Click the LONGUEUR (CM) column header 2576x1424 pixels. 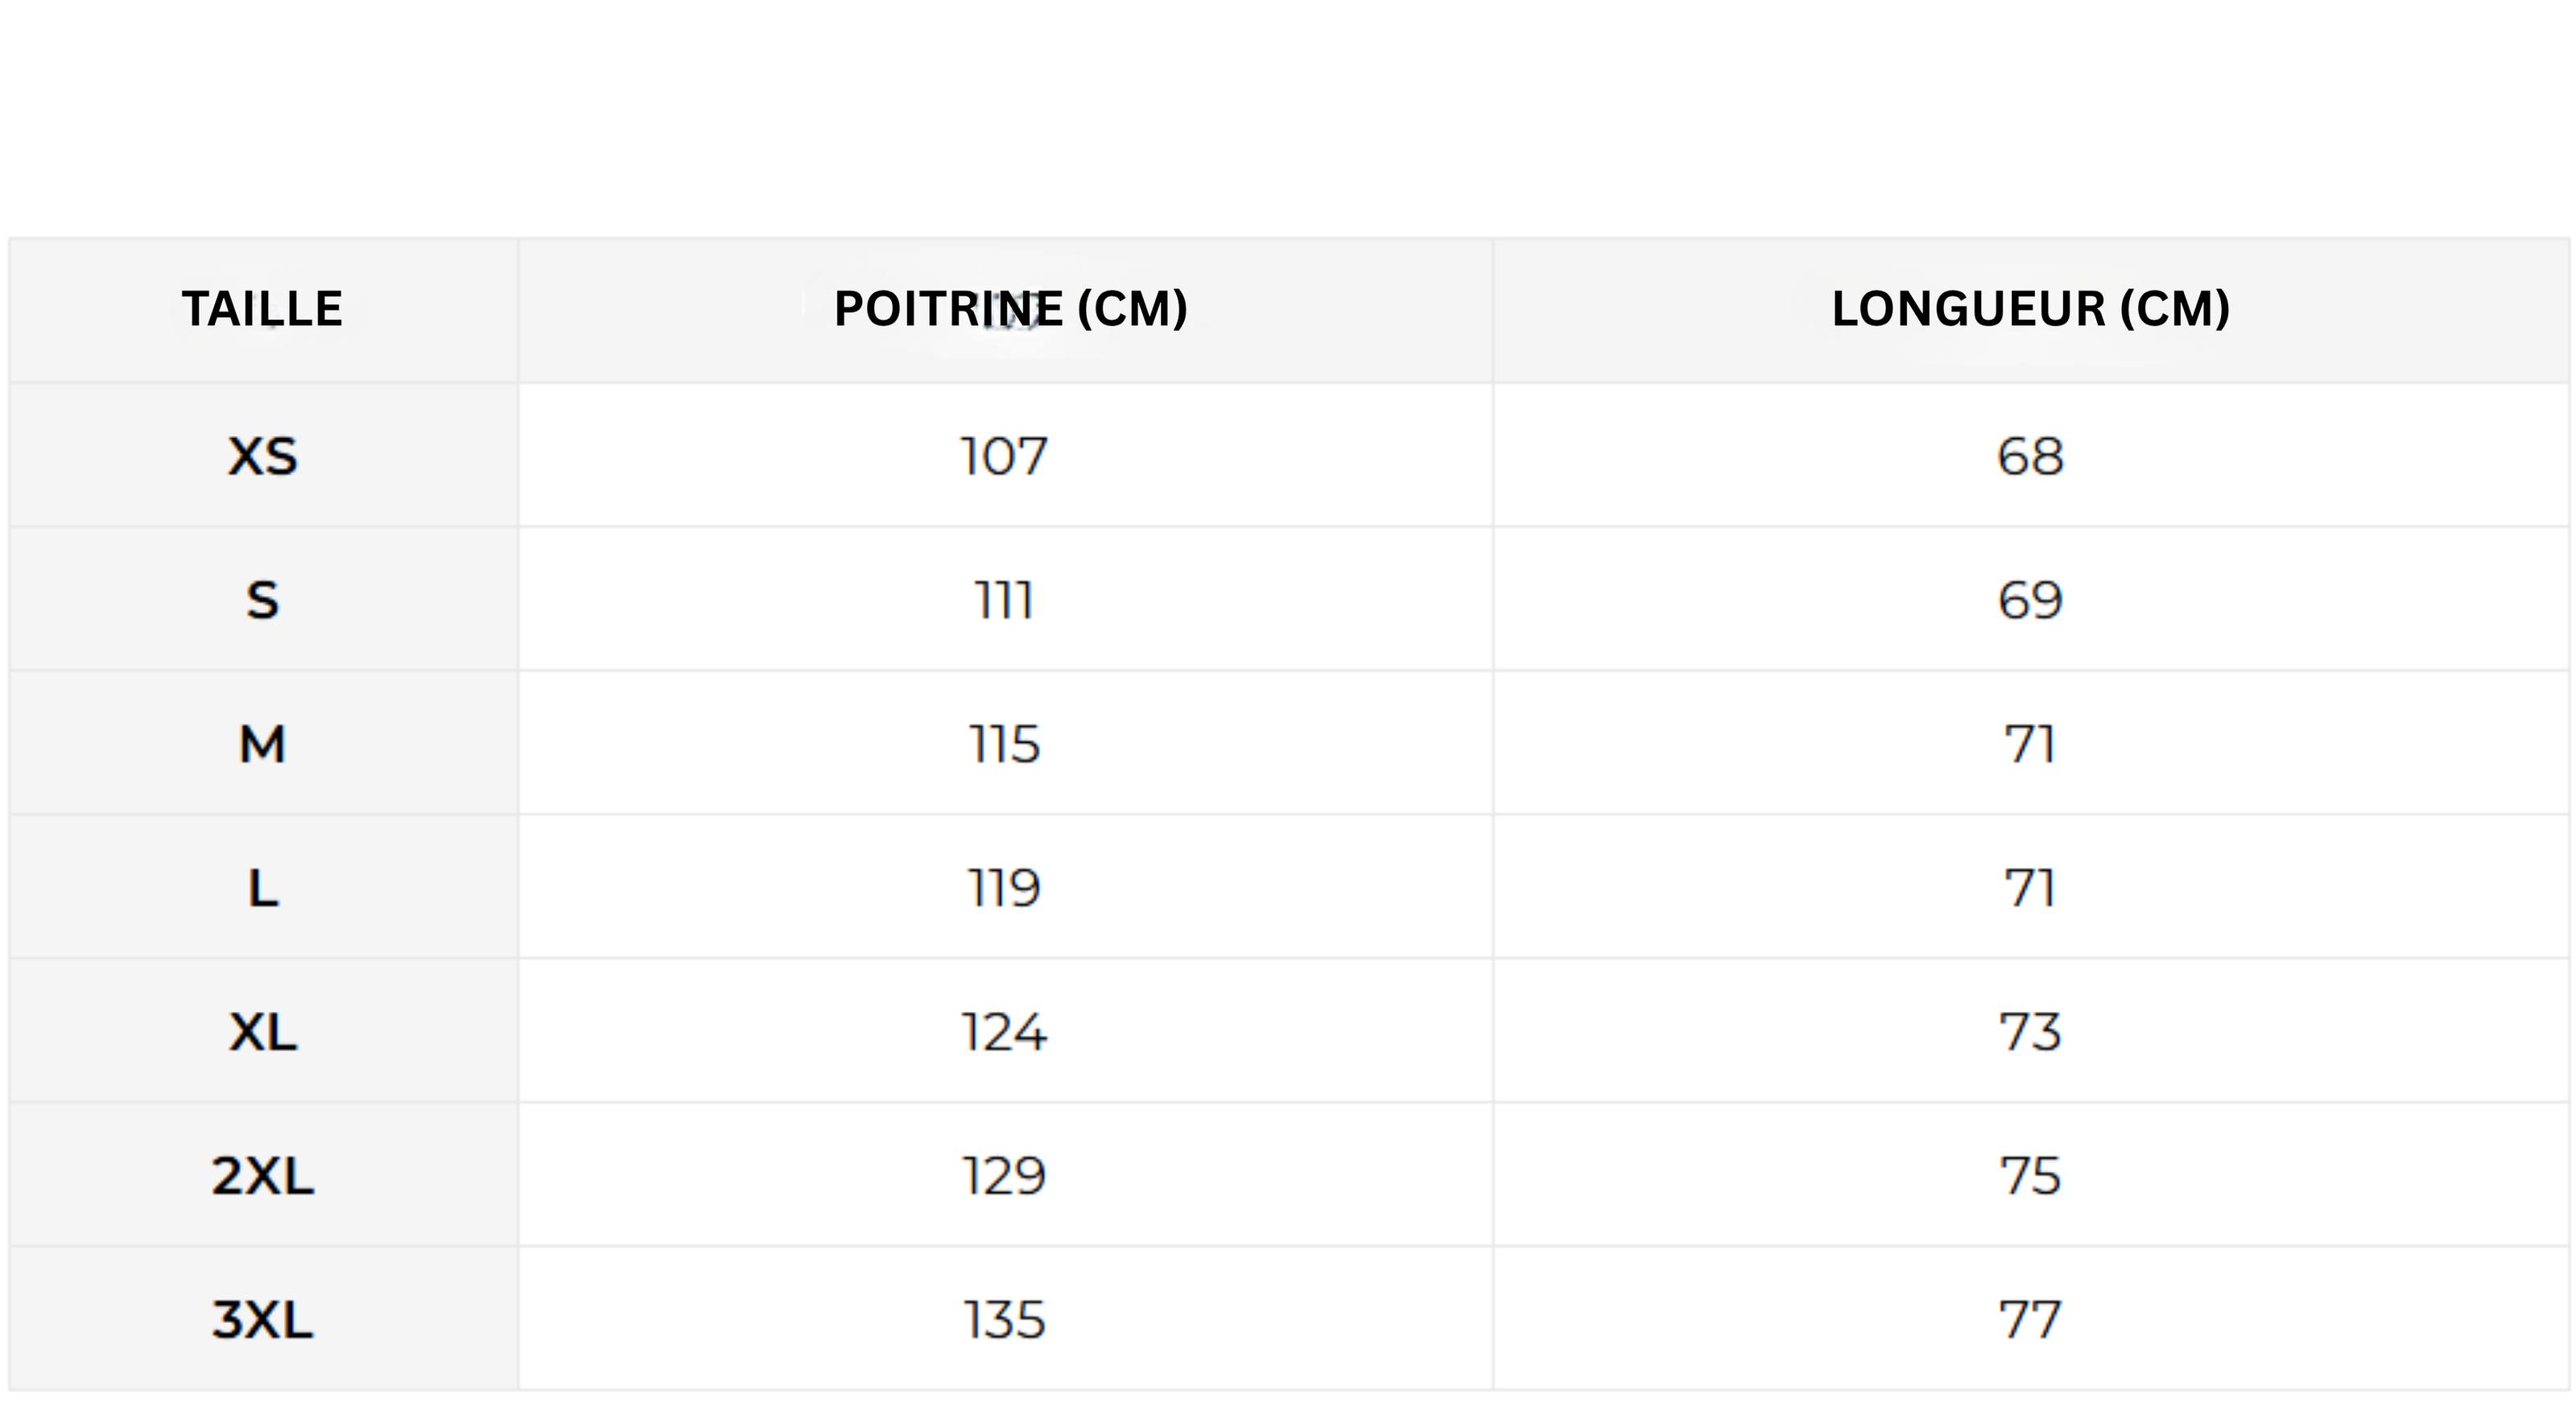(2030, 309)
